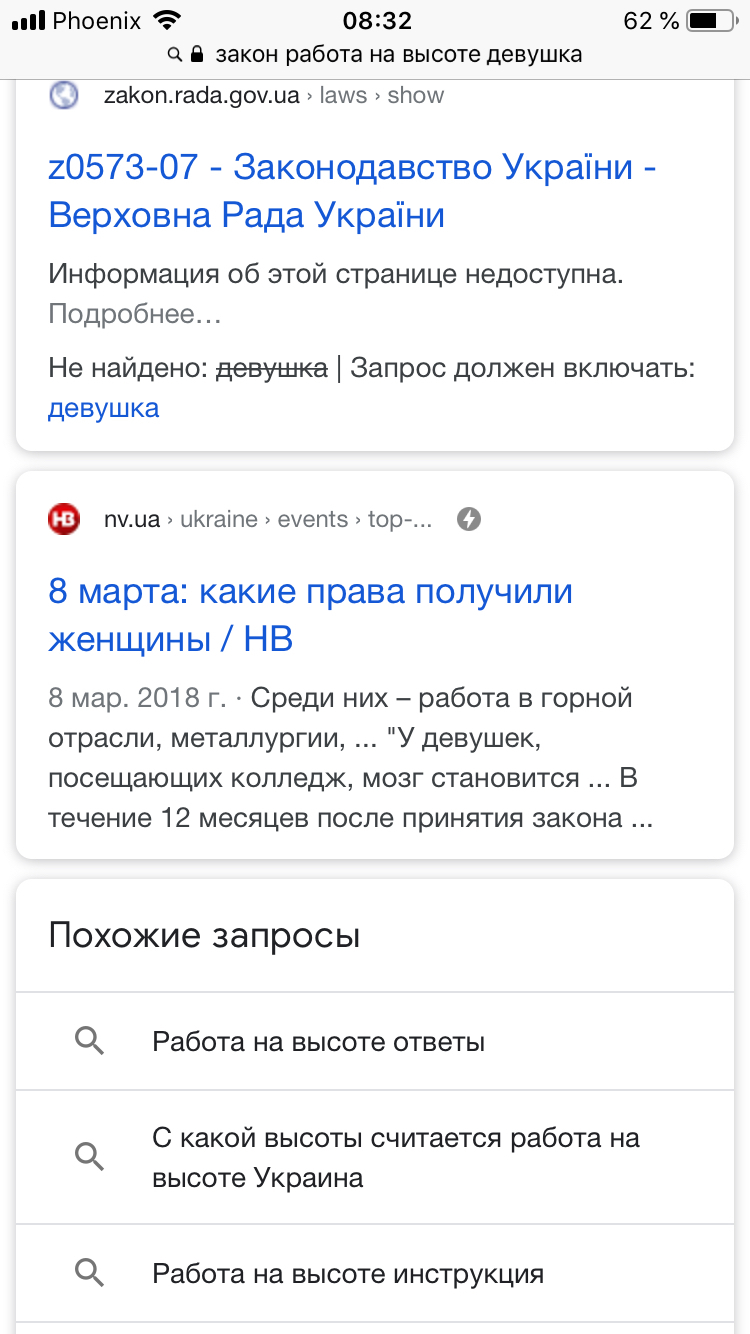750x1334 pixels.
Task: Tap search icon beside 'С какой высоты считается'
Action: click(90, 1157)
